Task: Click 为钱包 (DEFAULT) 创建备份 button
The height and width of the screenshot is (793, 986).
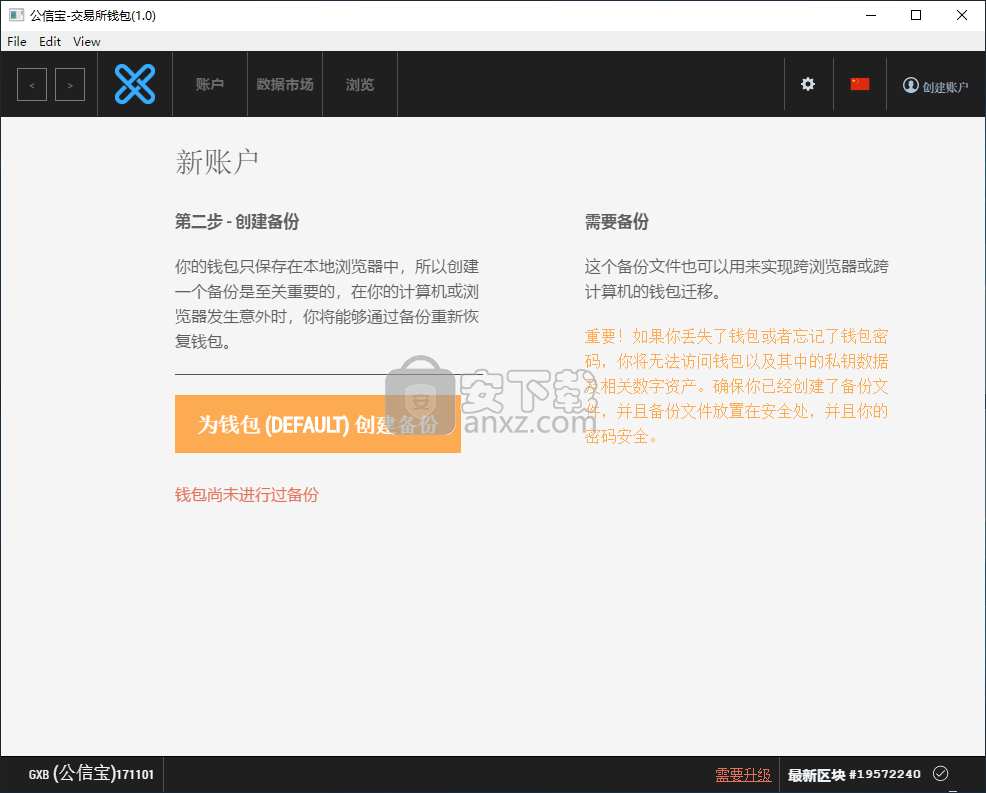Action: pyautogui.click(x=318, y=424)
